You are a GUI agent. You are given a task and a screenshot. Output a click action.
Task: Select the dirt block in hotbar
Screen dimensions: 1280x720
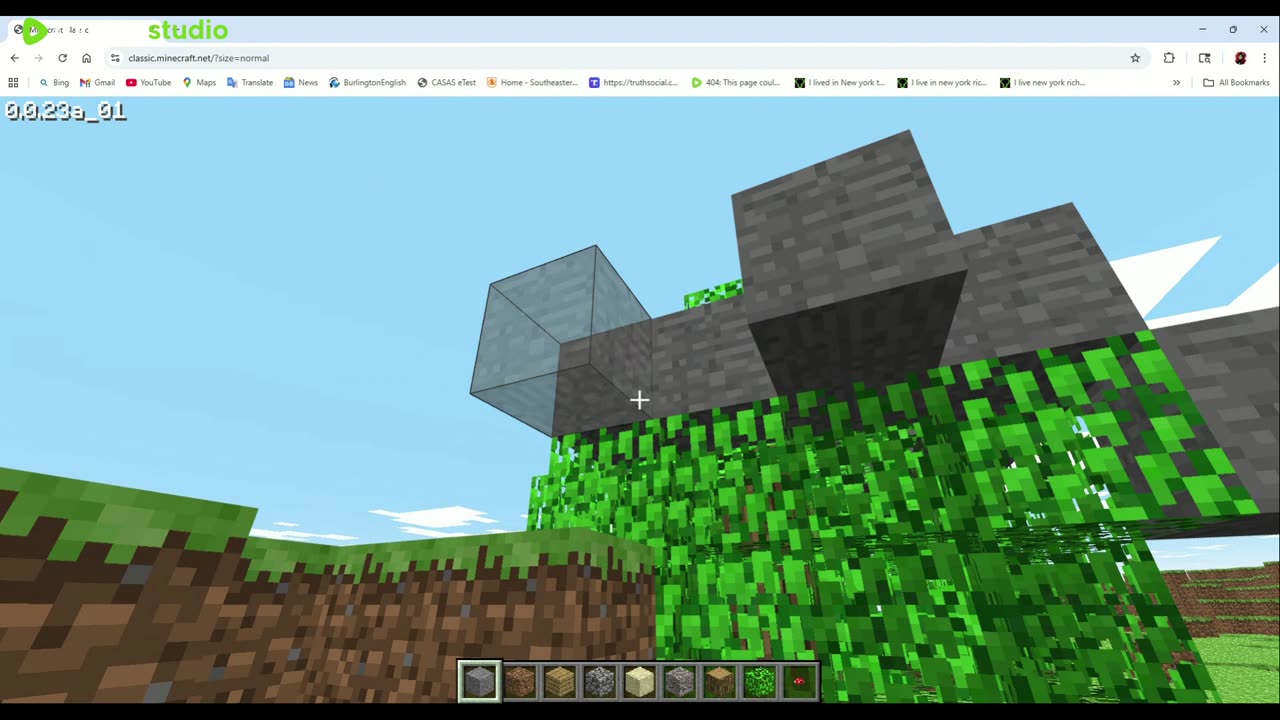tap(520, 682)
